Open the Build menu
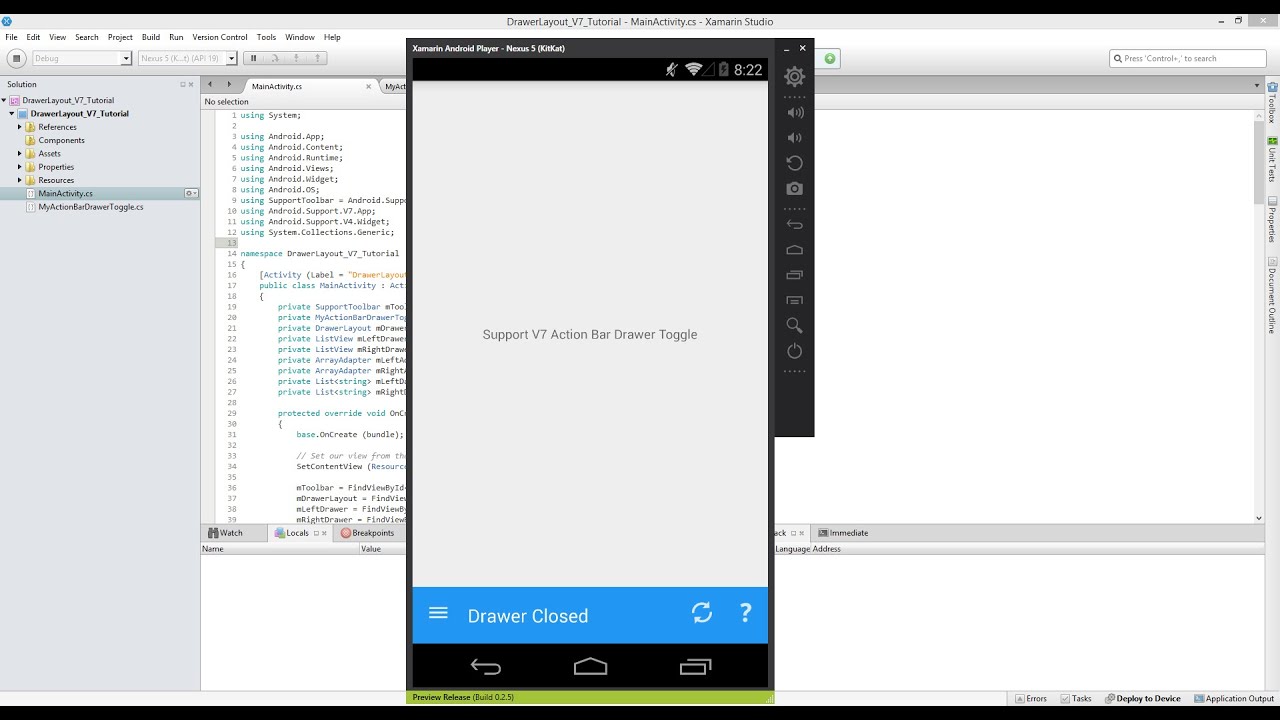1280x720 pixels. [150, 37]
